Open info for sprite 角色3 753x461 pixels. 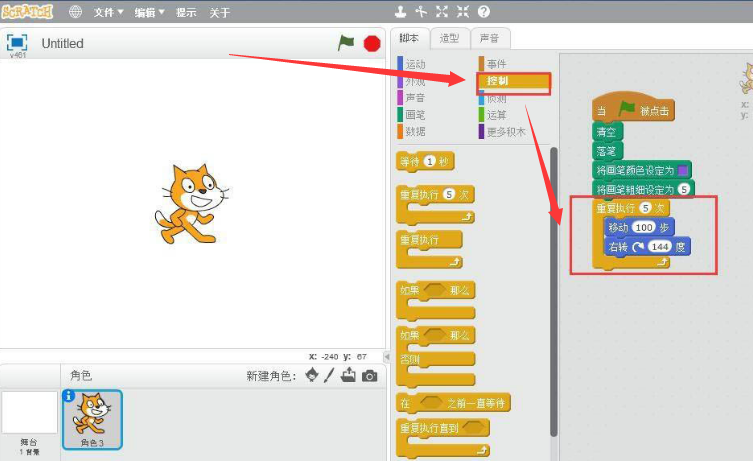tap(69, 395)
